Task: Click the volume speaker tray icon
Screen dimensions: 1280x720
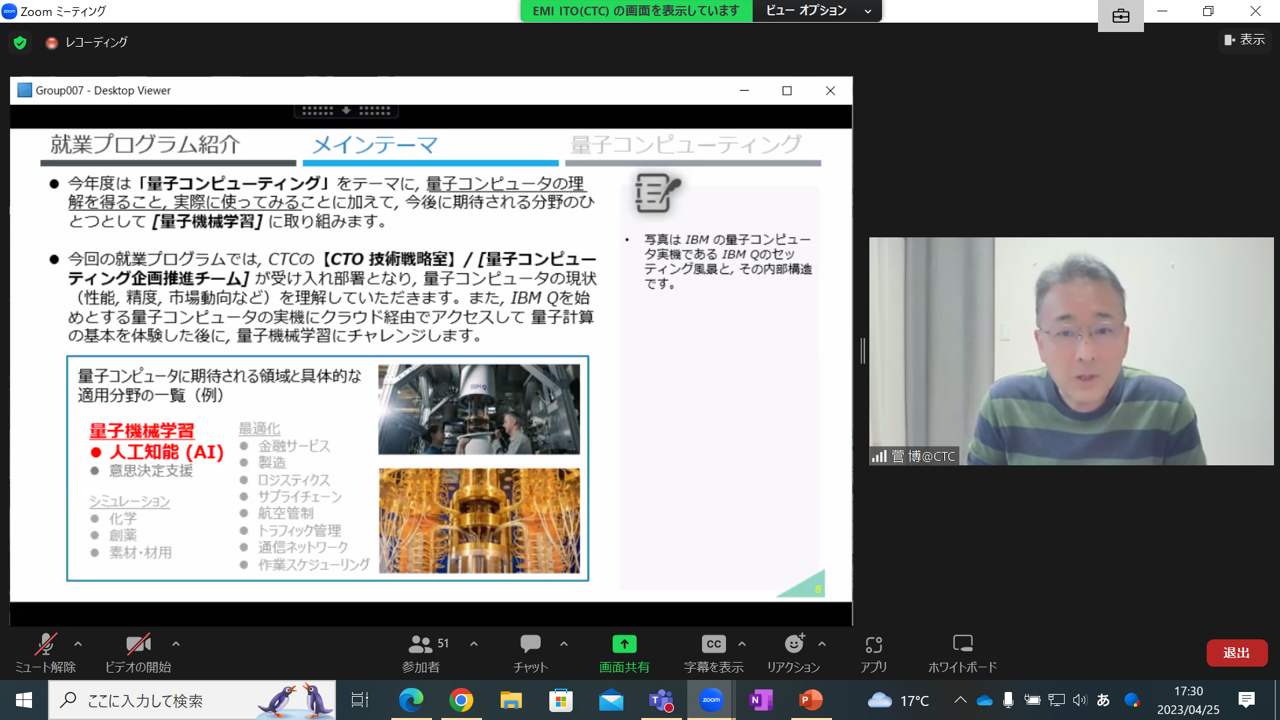Action: 1080,700
